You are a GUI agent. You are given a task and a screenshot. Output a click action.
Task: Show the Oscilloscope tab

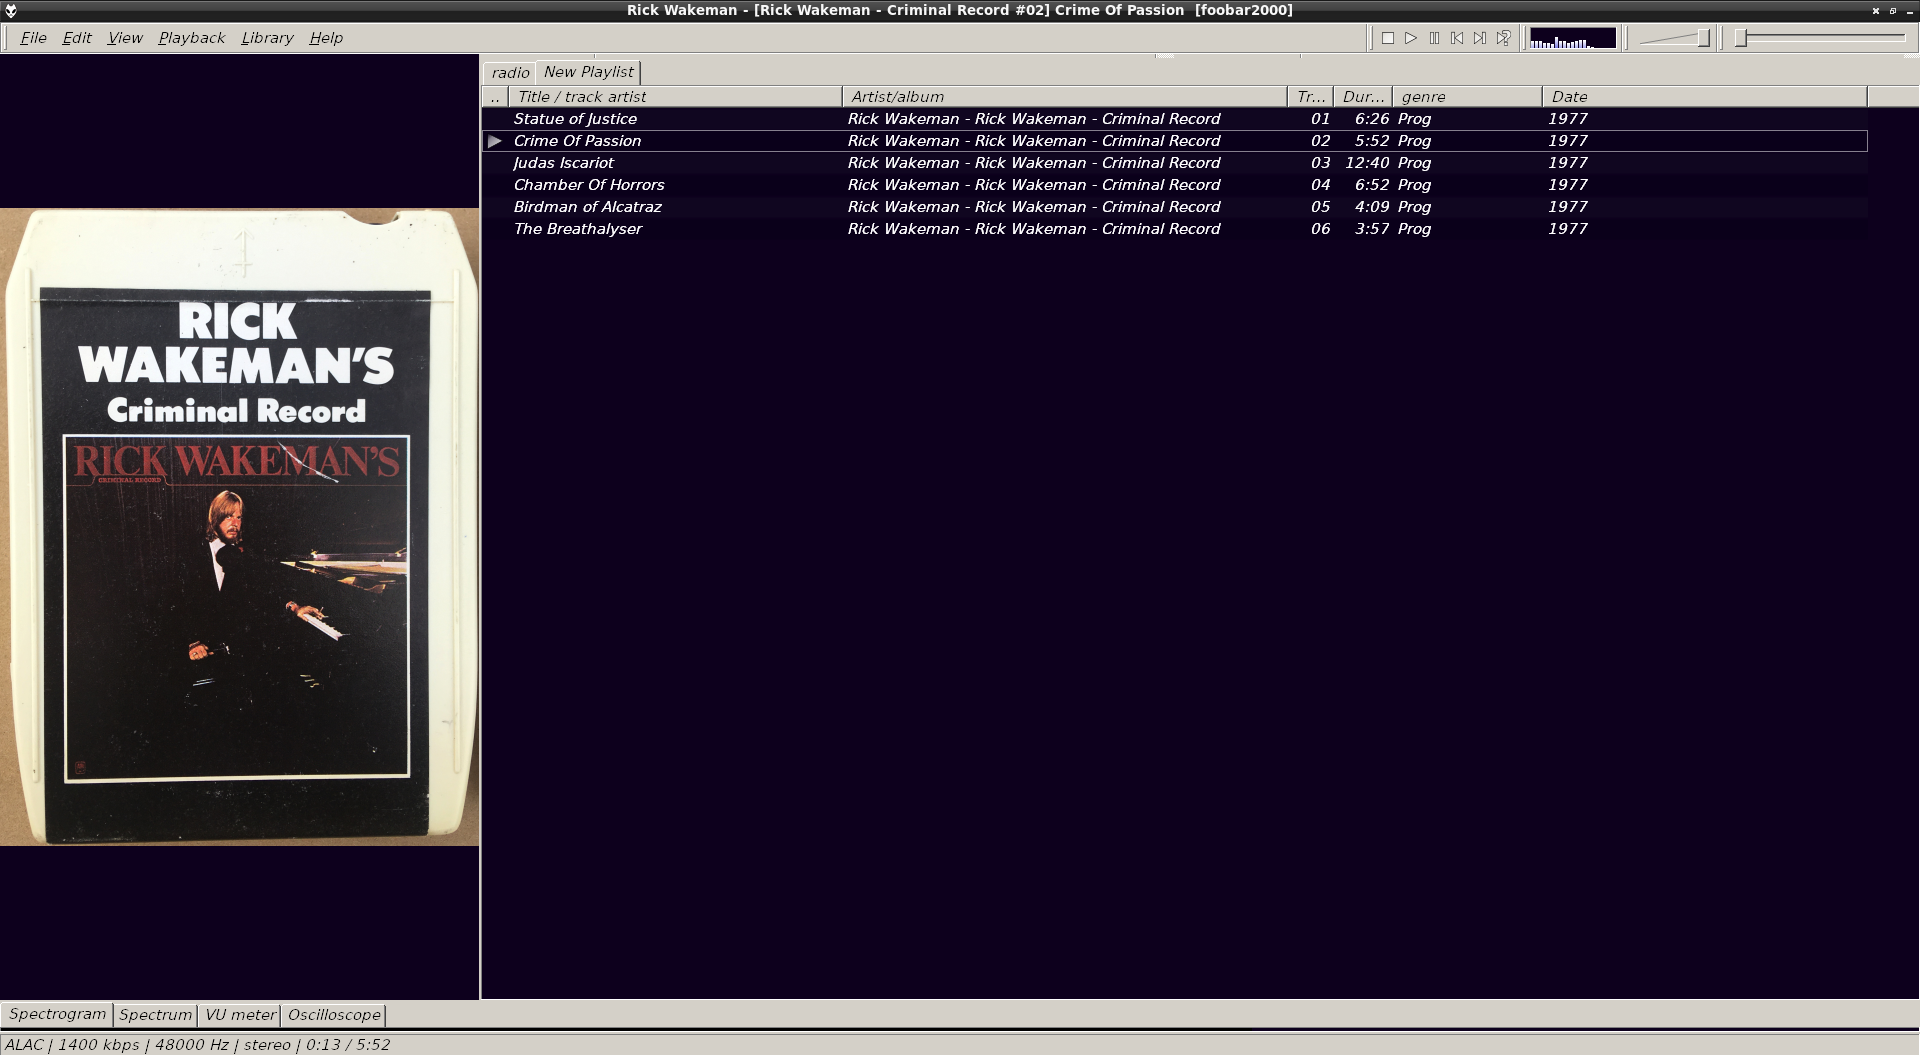334,1015
